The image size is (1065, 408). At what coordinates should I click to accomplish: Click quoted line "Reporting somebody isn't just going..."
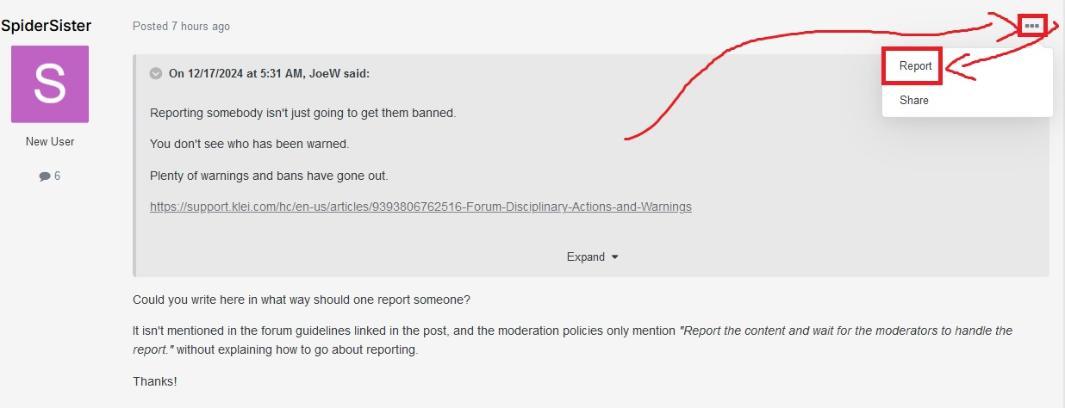click(x=302, y=113)
